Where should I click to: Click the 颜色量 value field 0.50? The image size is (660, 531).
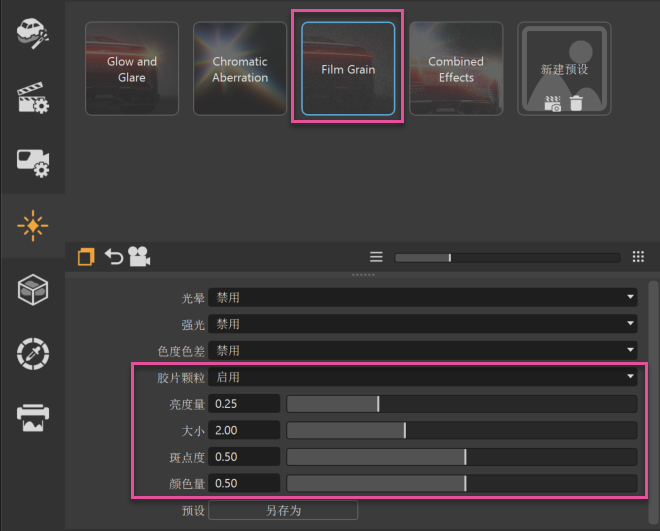(x=244, y=483)
